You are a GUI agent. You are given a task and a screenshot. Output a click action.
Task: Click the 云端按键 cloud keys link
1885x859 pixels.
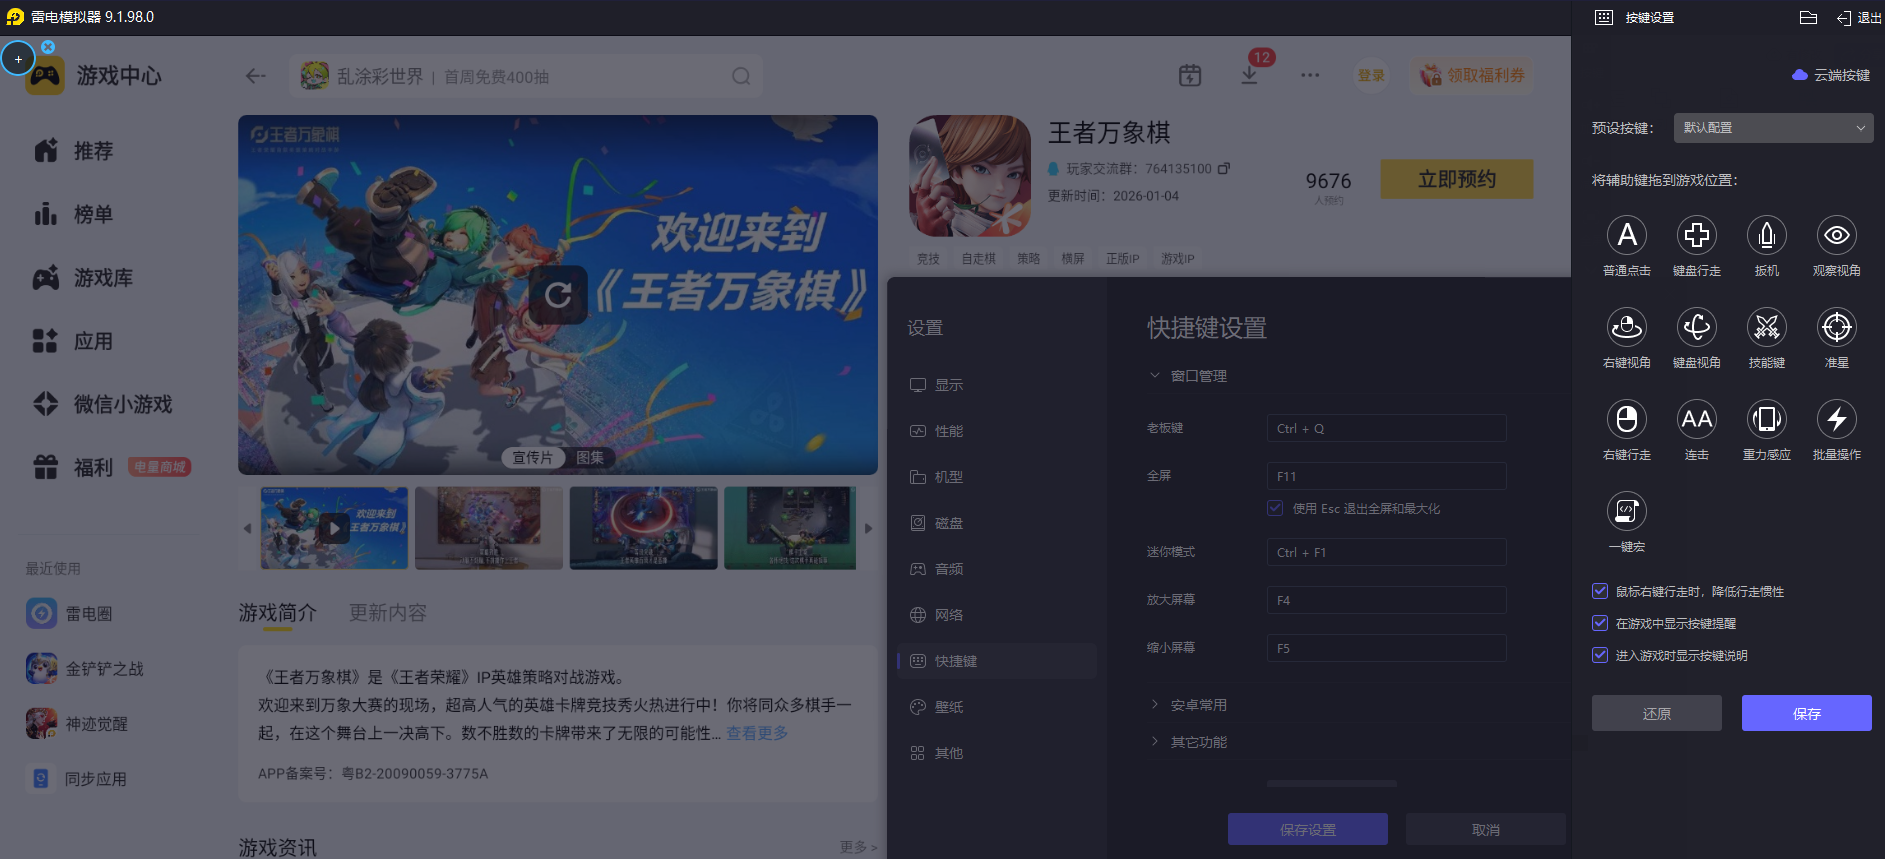1831,75
